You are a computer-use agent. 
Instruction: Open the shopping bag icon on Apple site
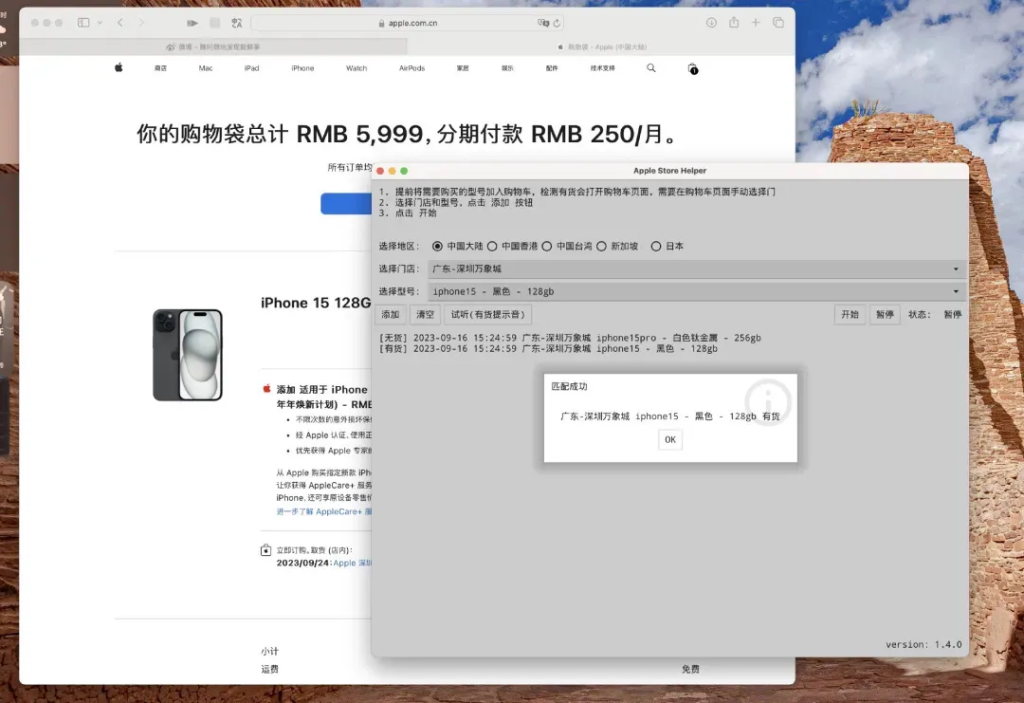pos(693,69)
